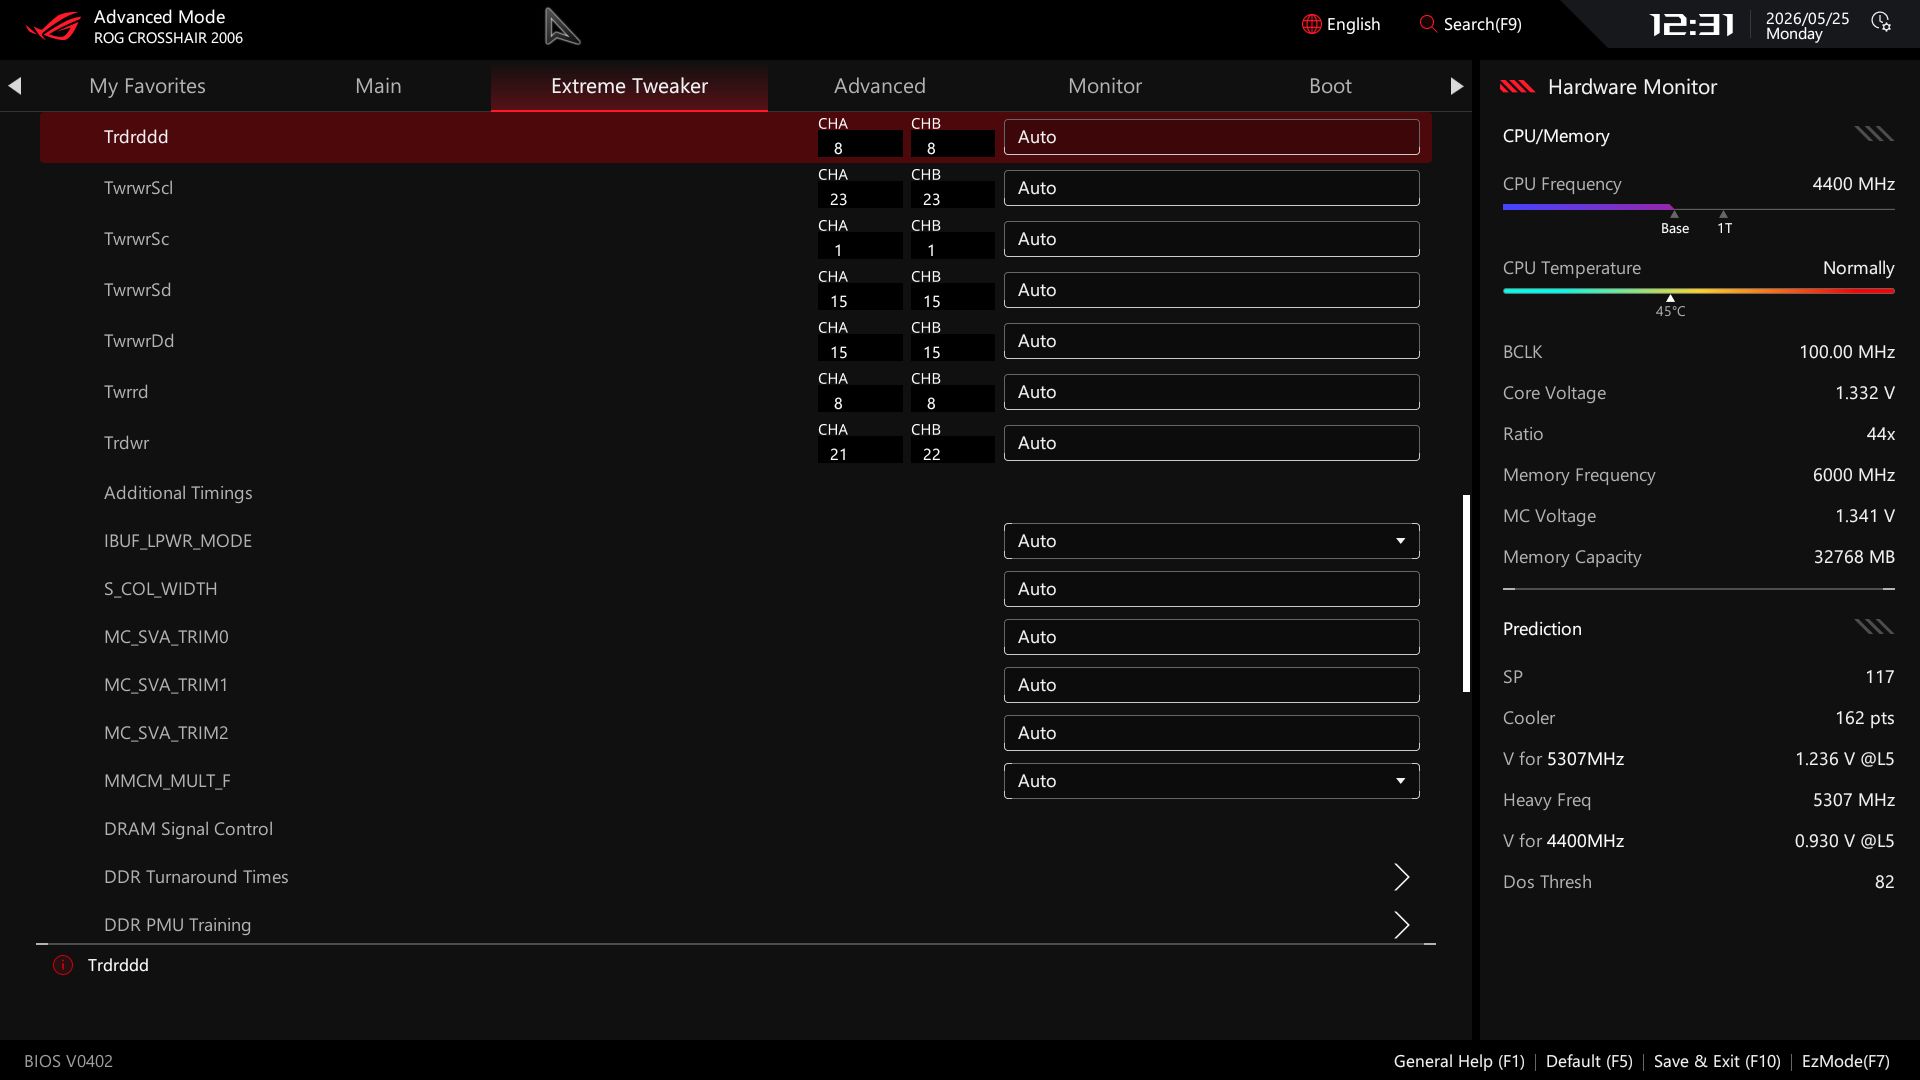Click the BCLK 100.00 MHz value
Viewport: 1920px width, 1080px height.
(1846, 352)
